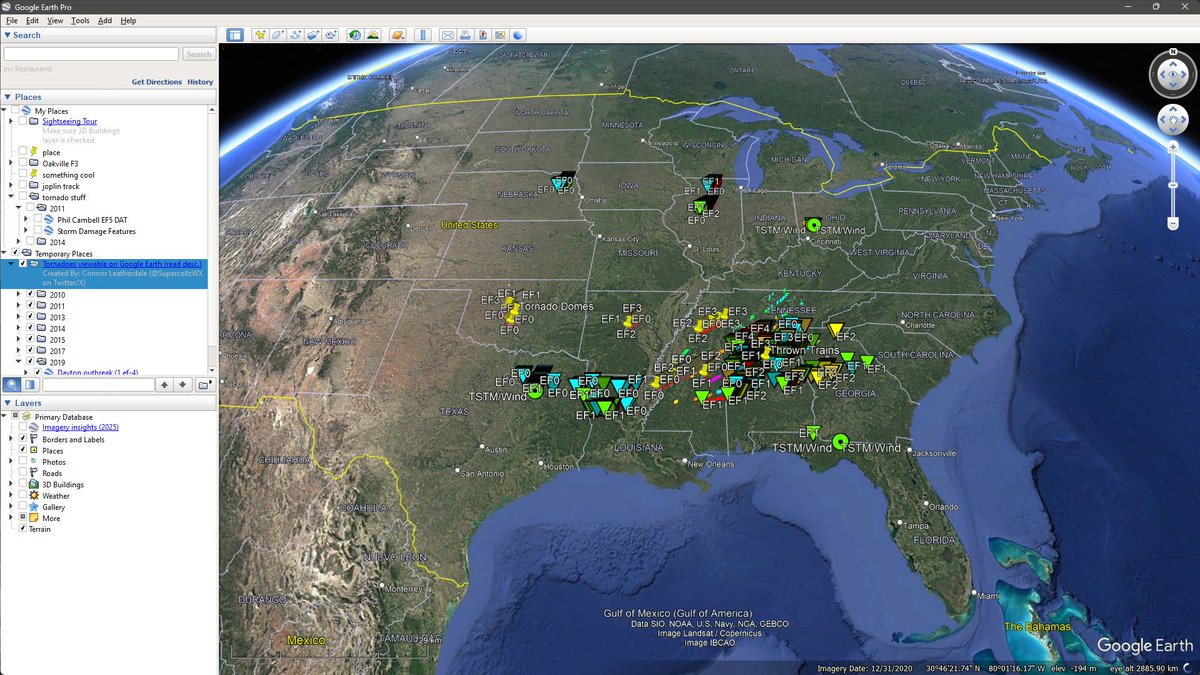The height and width of the screenshot is (675, 1200).
Task: Click the move item down arrow
Action: click(x=184, y=385)
